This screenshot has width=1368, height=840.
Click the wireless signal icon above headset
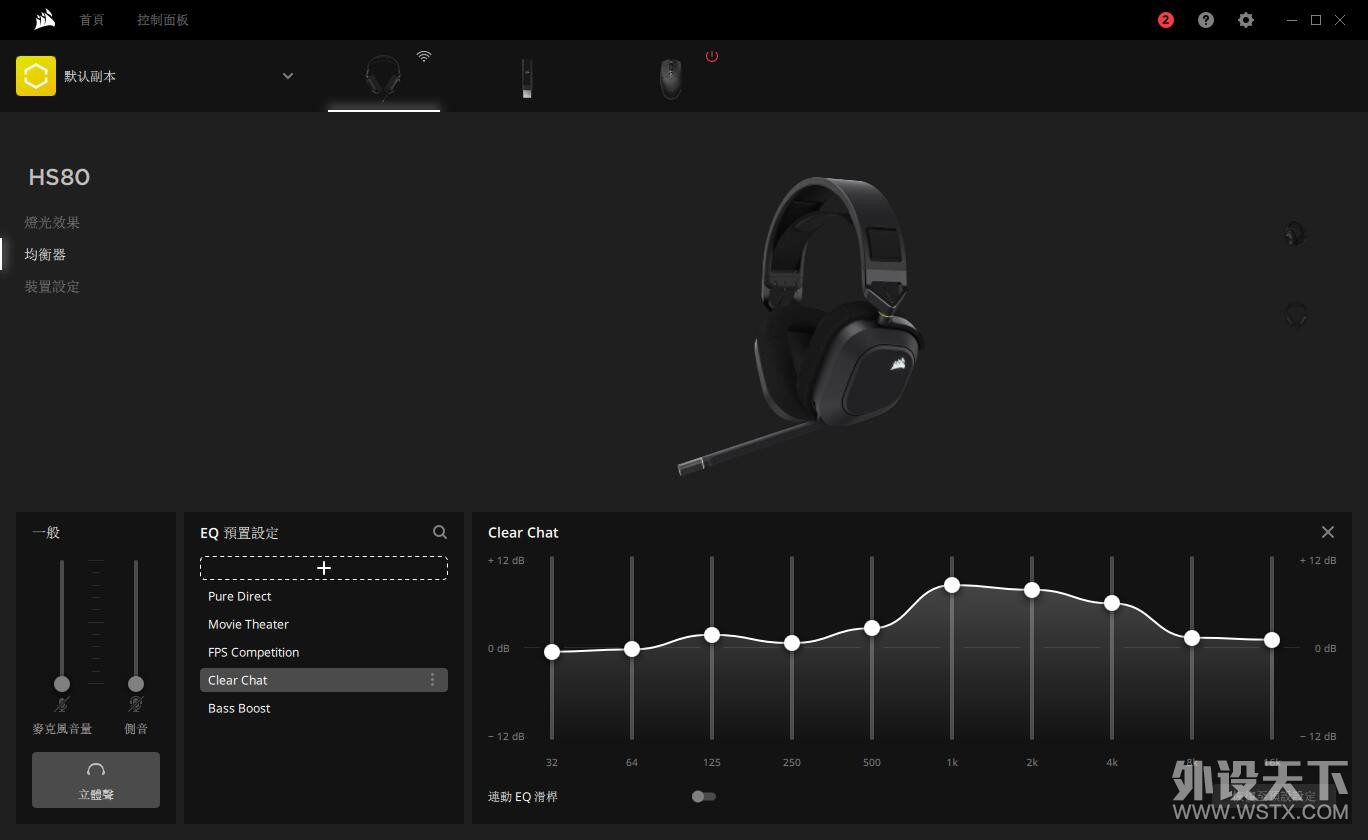pos(424,56)
